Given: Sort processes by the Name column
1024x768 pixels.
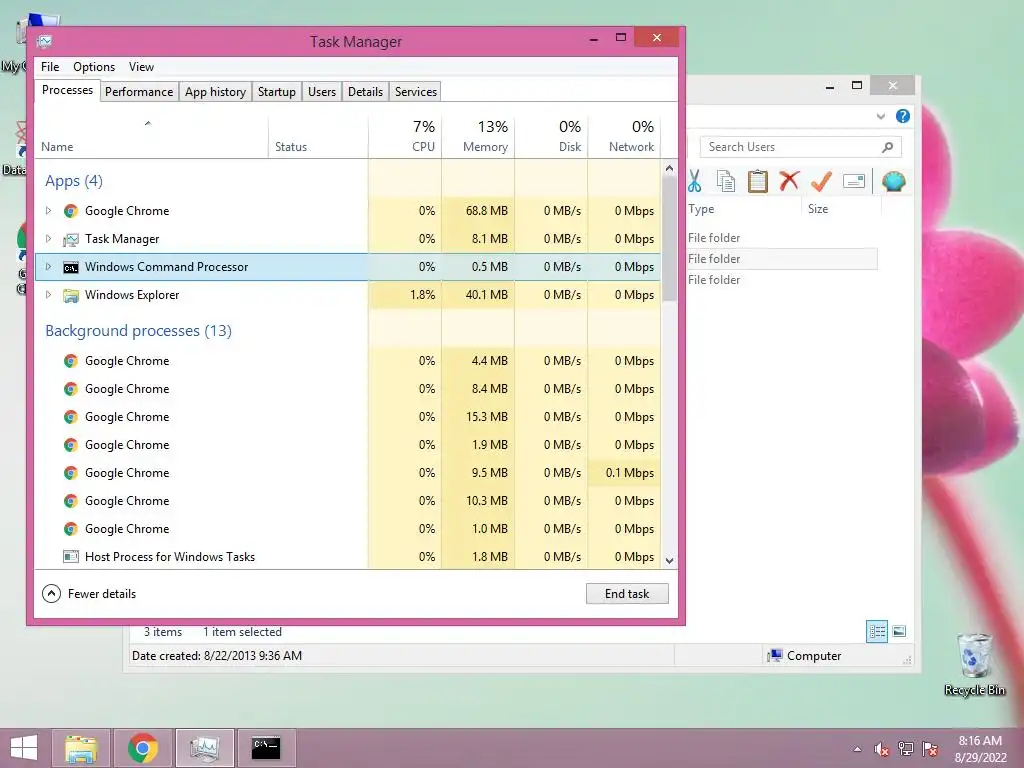Looking at the screenshot, I should click(151, 137).
